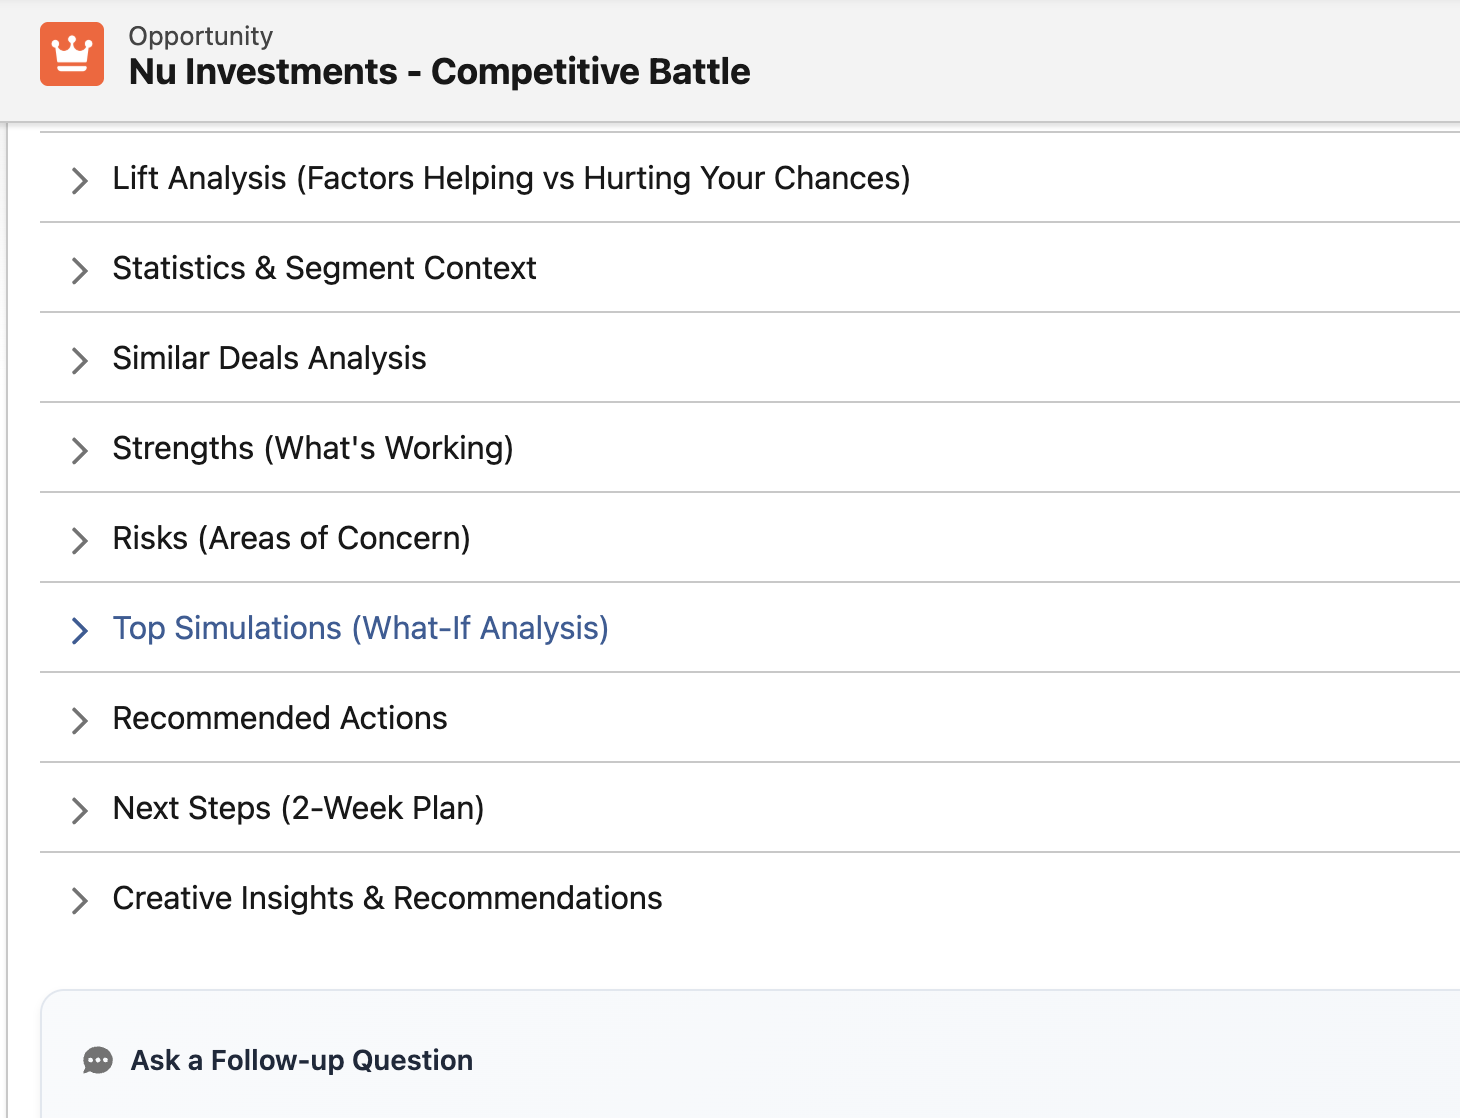Click the Ask a Follow-up Question heading
The image size is (1460, 1118).
tap(301, 1060)
